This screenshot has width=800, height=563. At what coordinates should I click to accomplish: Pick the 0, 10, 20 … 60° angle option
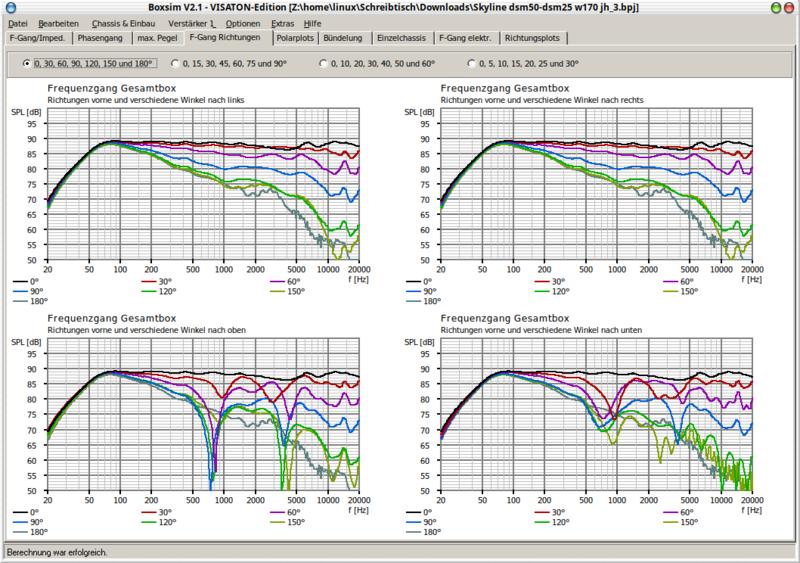[x=325, y=63]
